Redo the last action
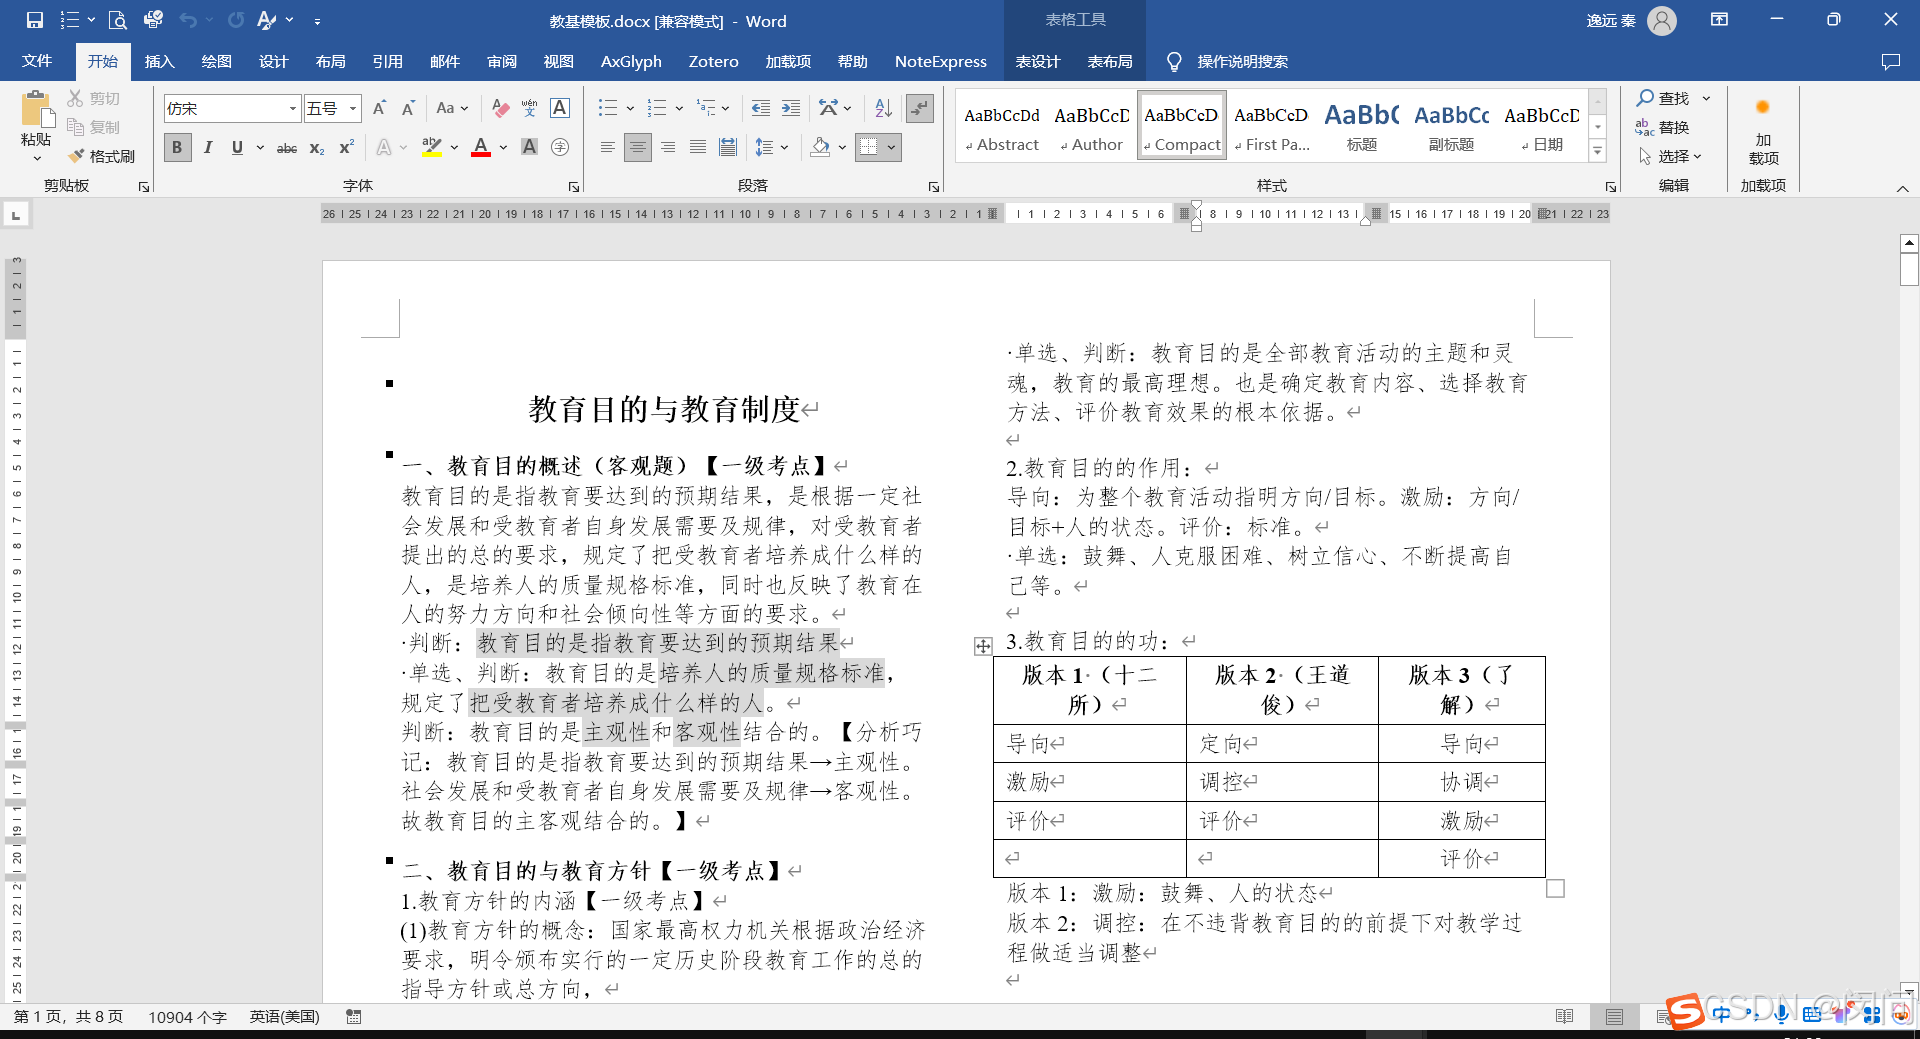The height and width of the screenshot is (1039, 1920). (x=236, y=20)
